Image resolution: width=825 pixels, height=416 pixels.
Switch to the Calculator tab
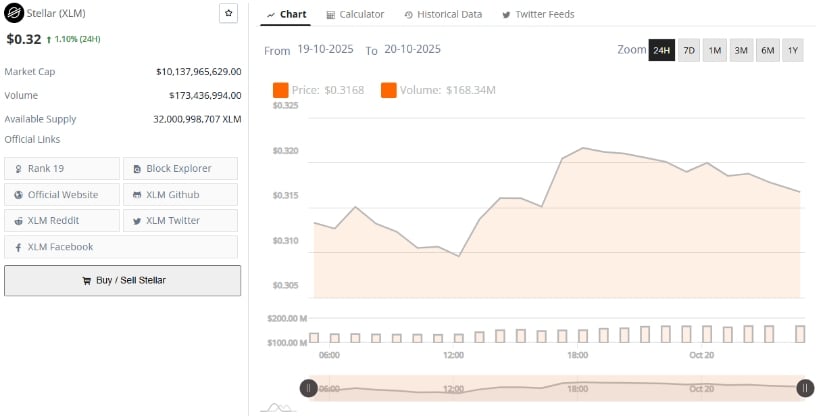point(355,14)
